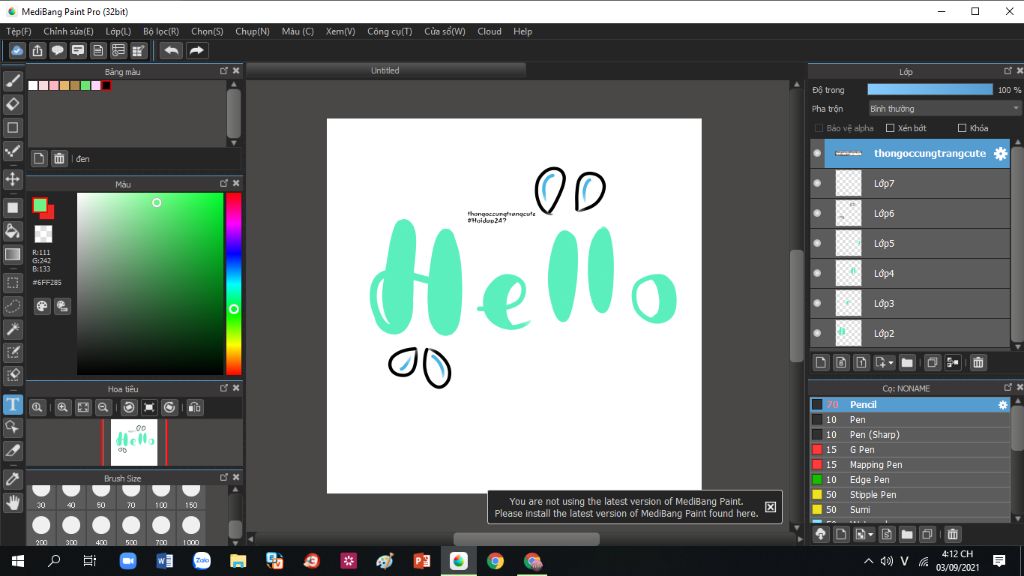This screenshot has height=576, width=1024.
Task: Open the Cloud menu
Action: pos(489,31)
